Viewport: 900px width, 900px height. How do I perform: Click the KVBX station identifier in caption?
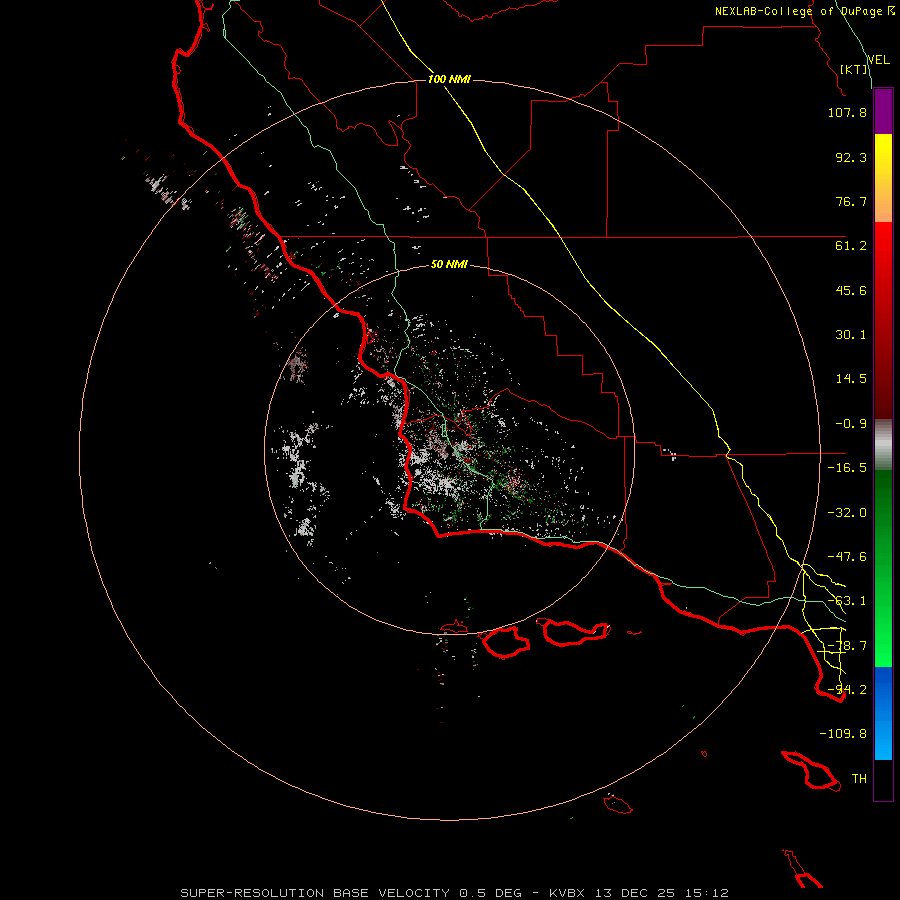click(x=567, y=893)
